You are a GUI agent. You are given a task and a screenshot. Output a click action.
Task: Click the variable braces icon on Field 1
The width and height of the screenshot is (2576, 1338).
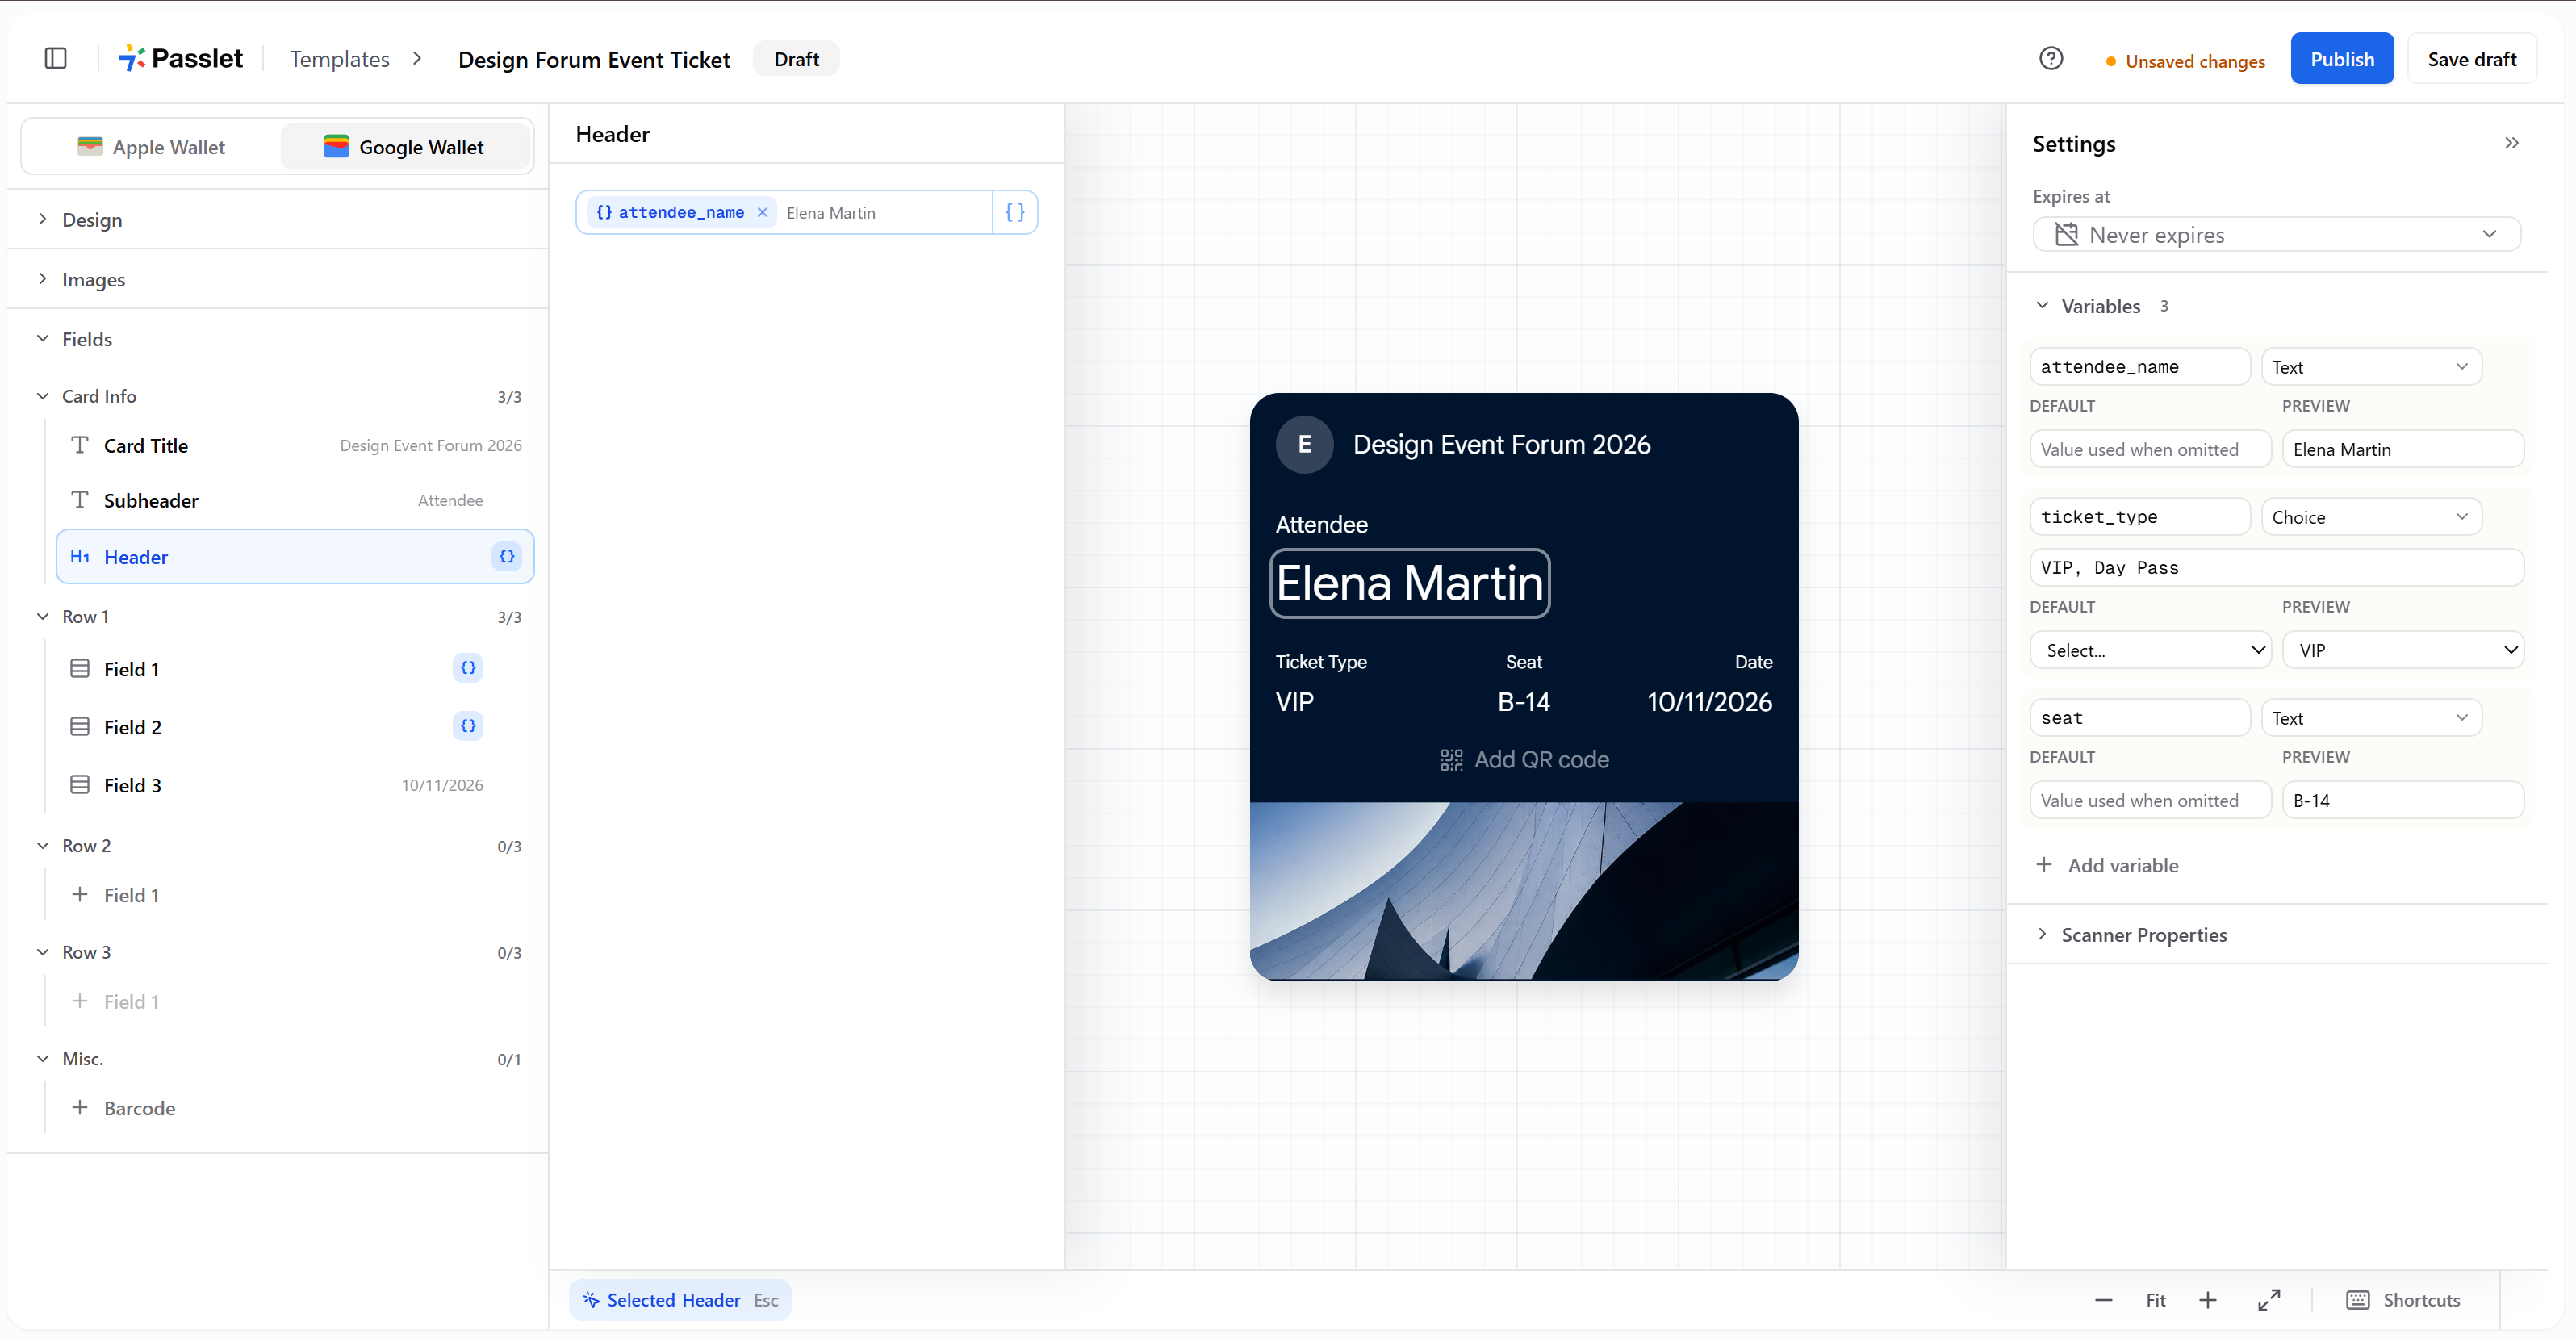click(x=468, y=668)
